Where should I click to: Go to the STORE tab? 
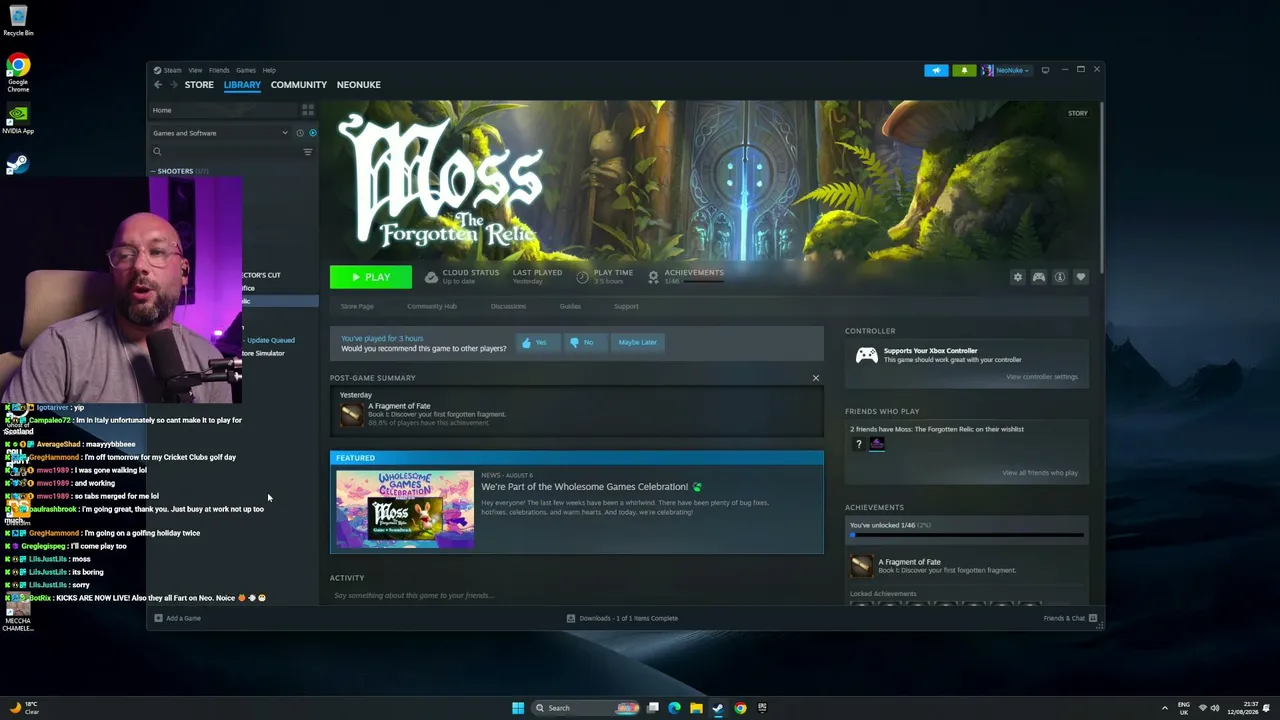(x=199, y=85)
